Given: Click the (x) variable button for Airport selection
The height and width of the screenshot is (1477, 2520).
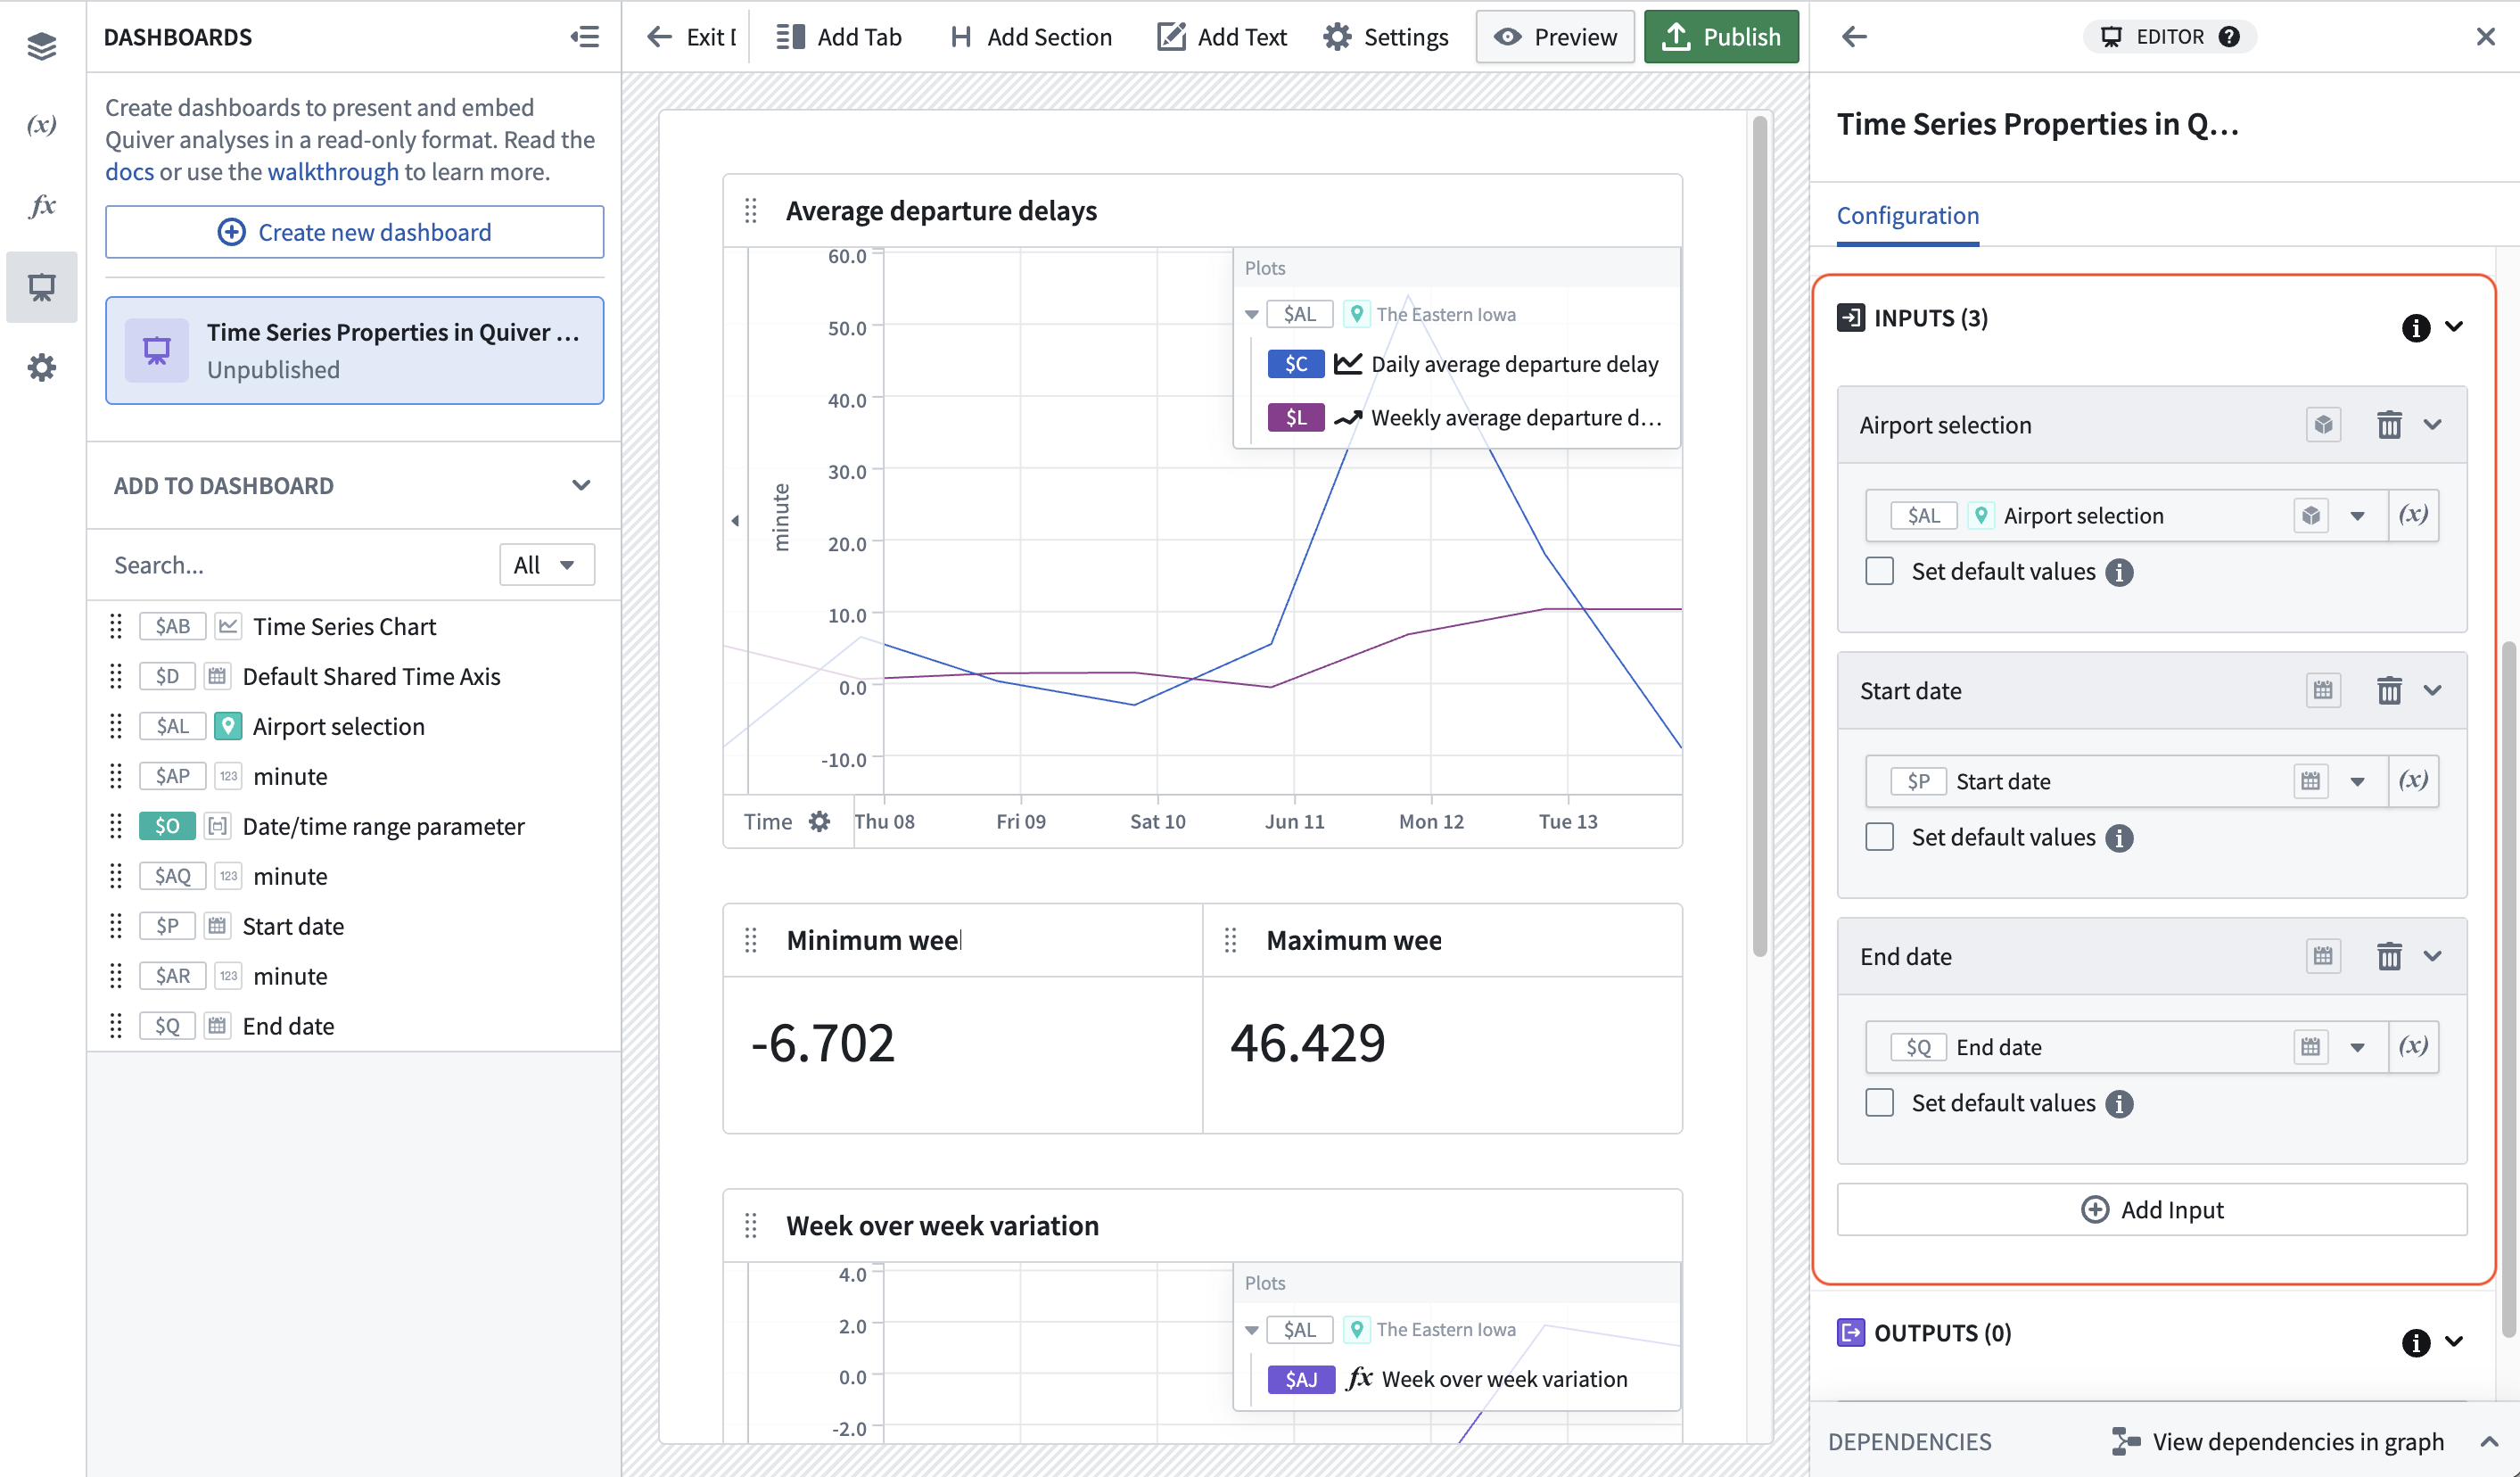Looking at the screenshot, I should [2412, 515].
